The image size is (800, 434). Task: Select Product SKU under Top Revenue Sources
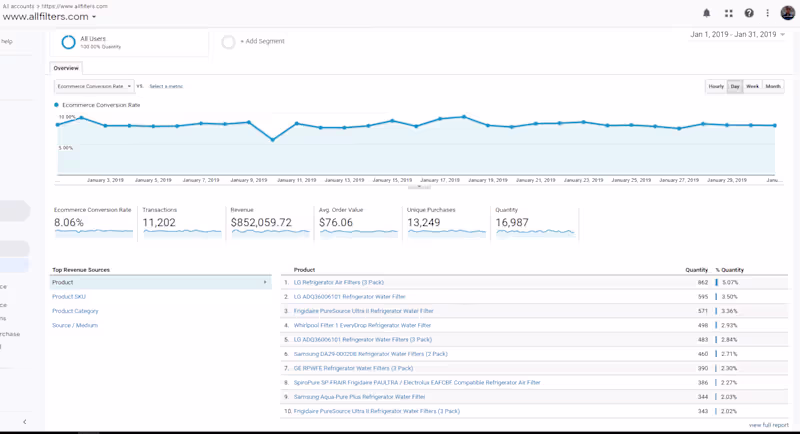pos(69,297)
